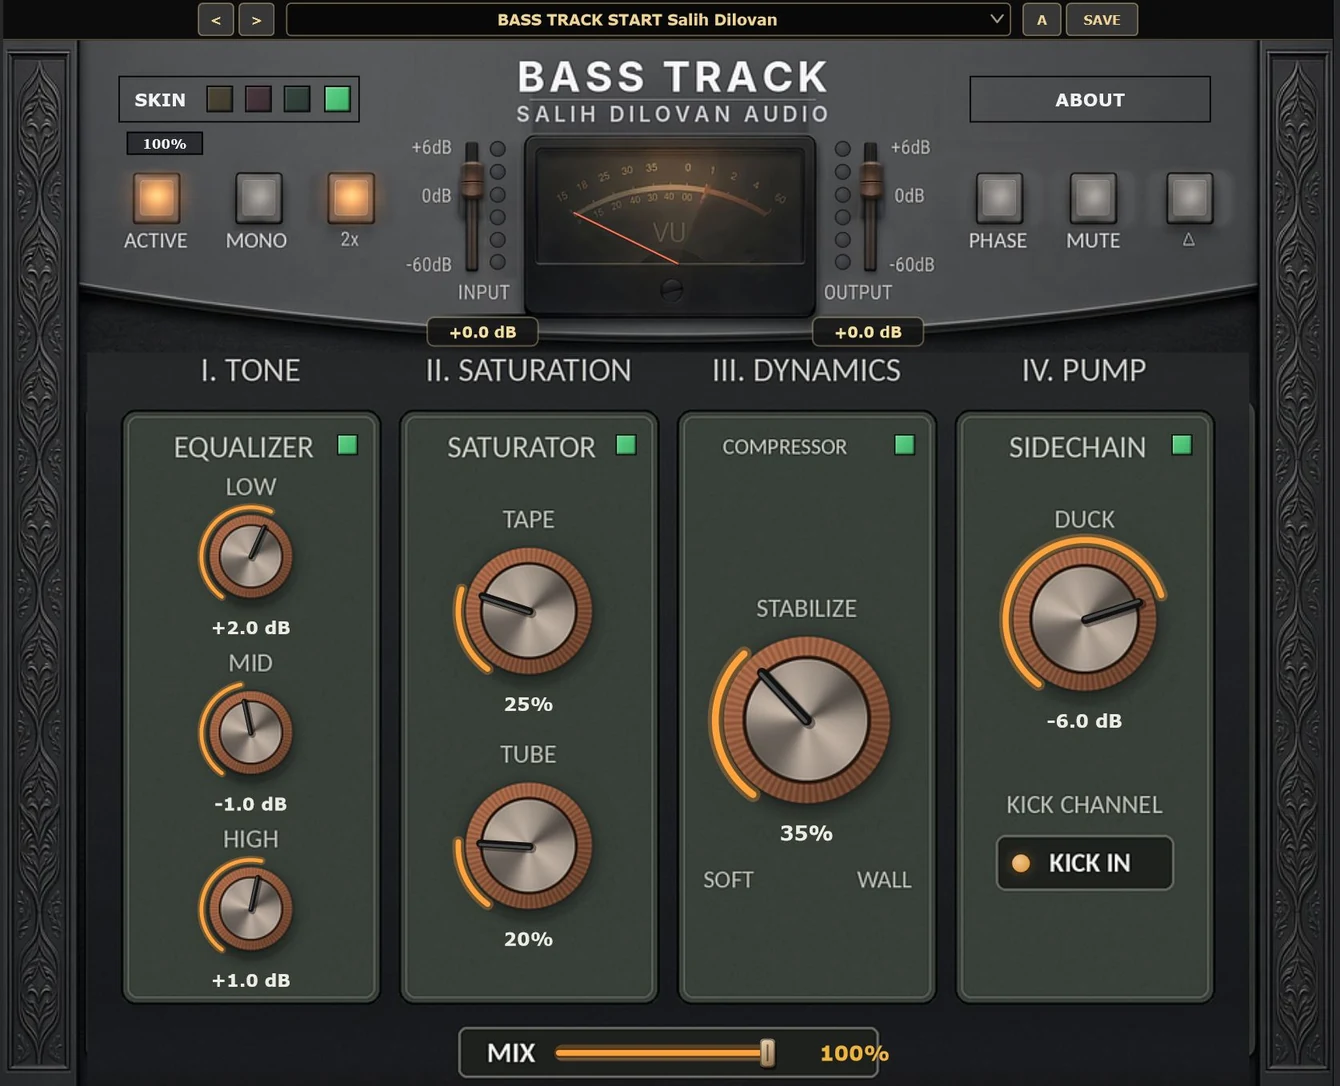This screenshot has height=1086, width=1340.
Task: Click the TAPE 25% value
Action: [x=528, y=704]
